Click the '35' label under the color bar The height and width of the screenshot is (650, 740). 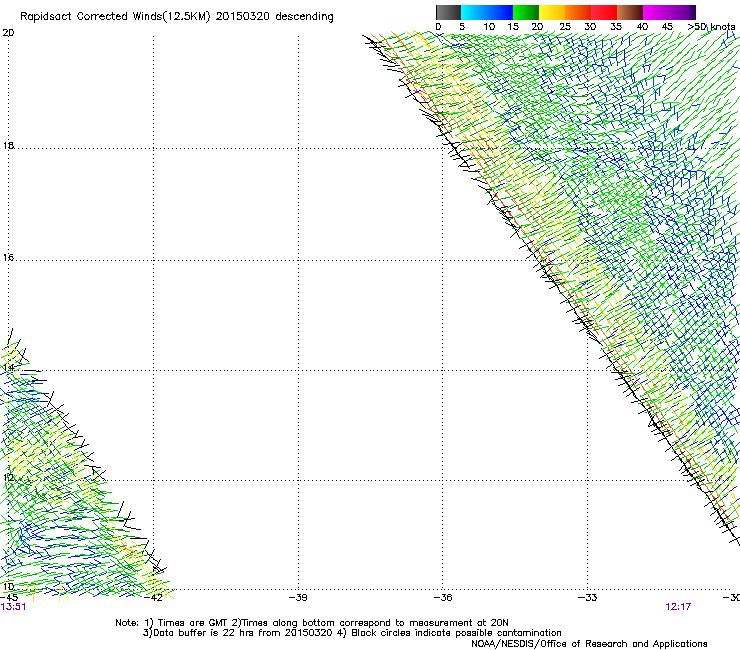pyautogui.click(x=616, y=27)
